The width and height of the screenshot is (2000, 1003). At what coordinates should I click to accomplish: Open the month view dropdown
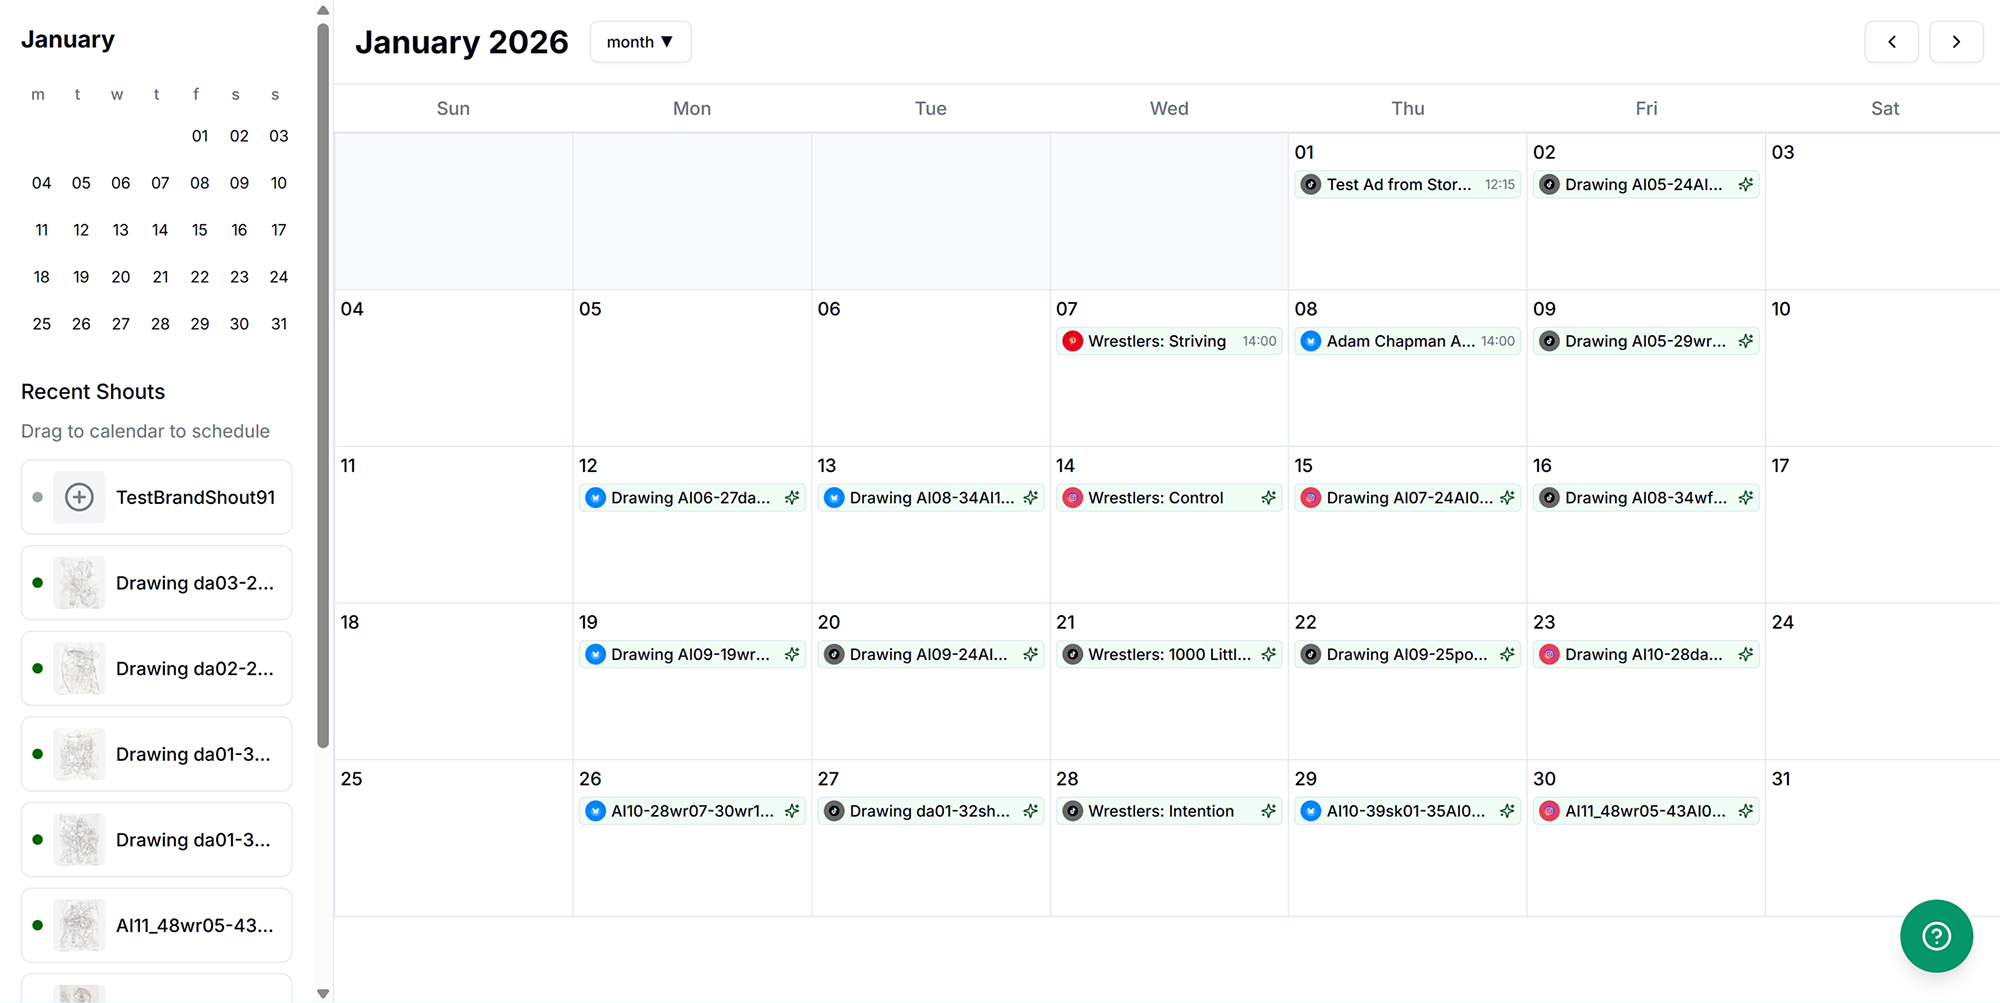(x=640, y=42)
